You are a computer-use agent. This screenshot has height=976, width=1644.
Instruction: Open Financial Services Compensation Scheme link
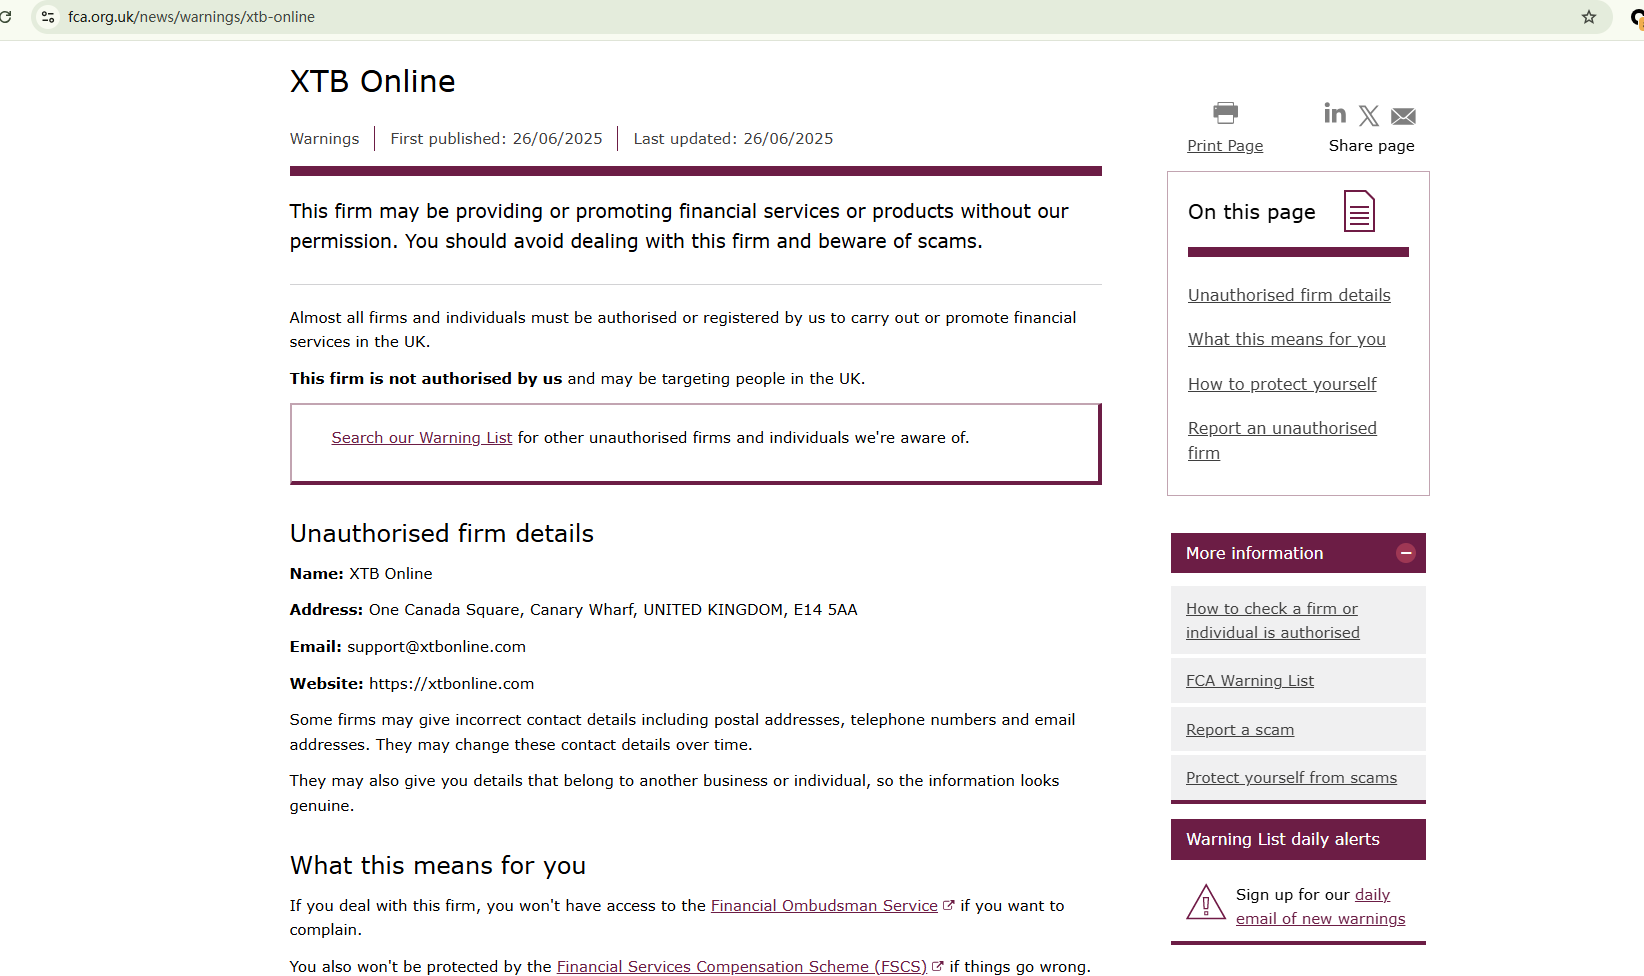click(x=742, y=967)
